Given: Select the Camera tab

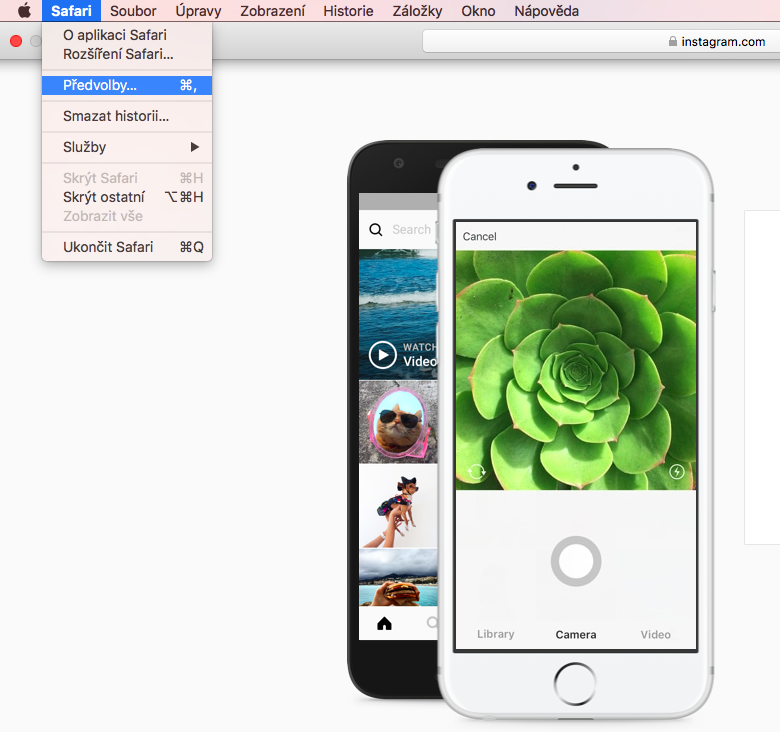Looking at the screenshot, I should click(576, 635).
